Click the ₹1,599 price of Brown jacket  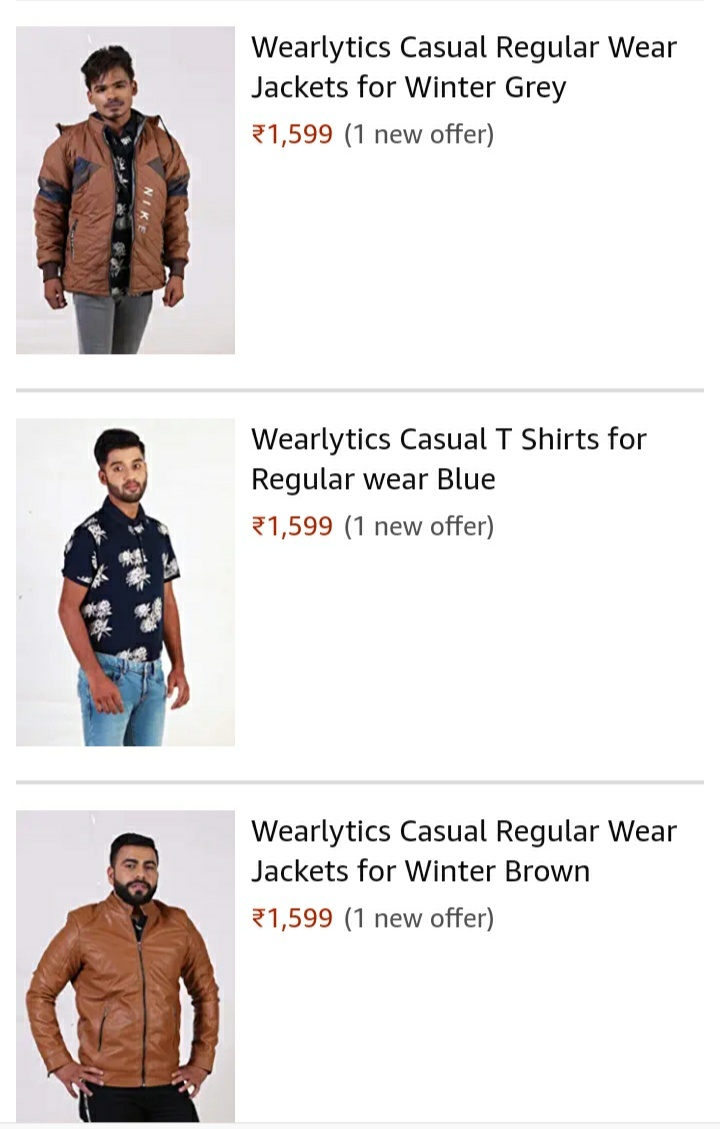(x=292, y=918)
